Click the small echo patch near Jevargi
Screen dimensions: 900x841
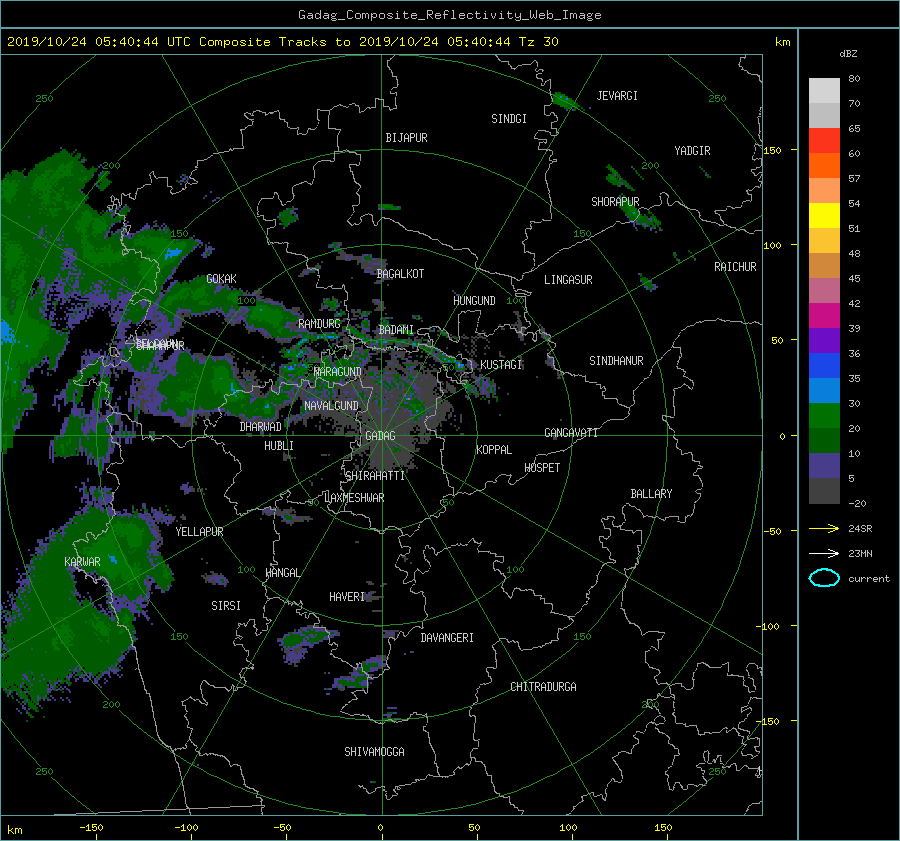[x=566, y=101]
